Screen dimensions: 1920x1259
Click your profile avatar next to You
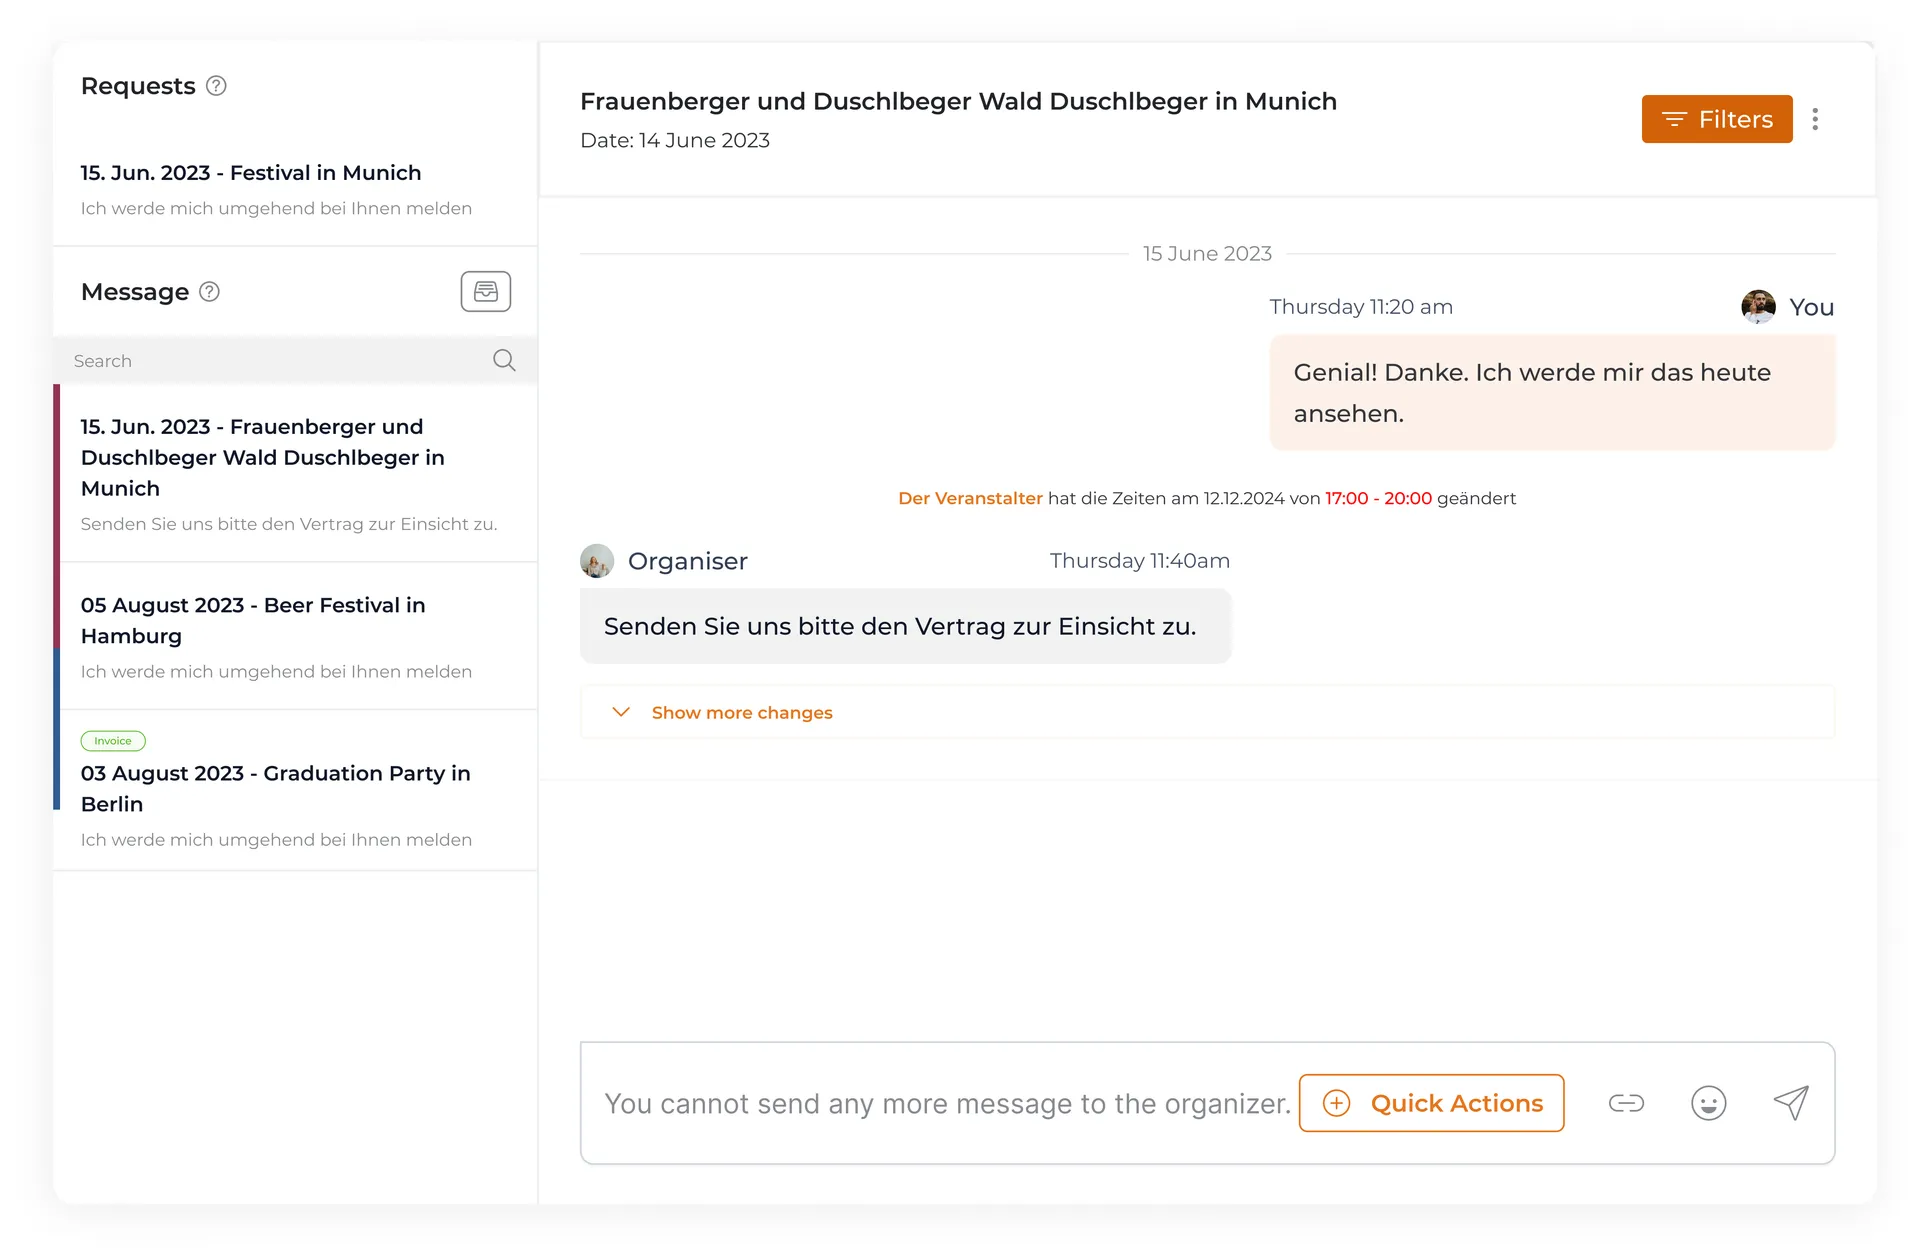(x=1757, y=307)
